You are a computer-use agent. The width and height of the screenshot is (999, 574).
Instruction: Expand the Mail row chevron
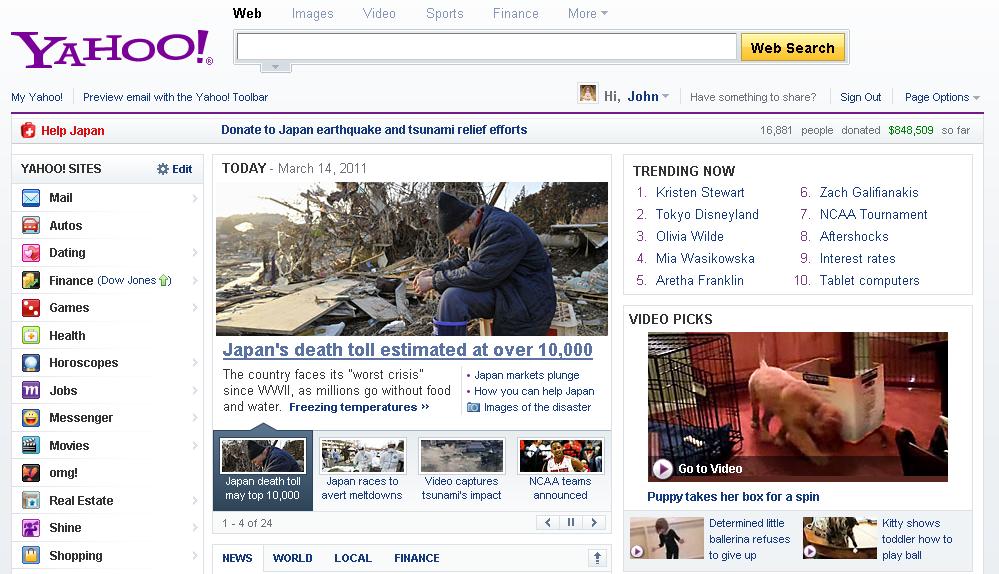tap(195, 198)
